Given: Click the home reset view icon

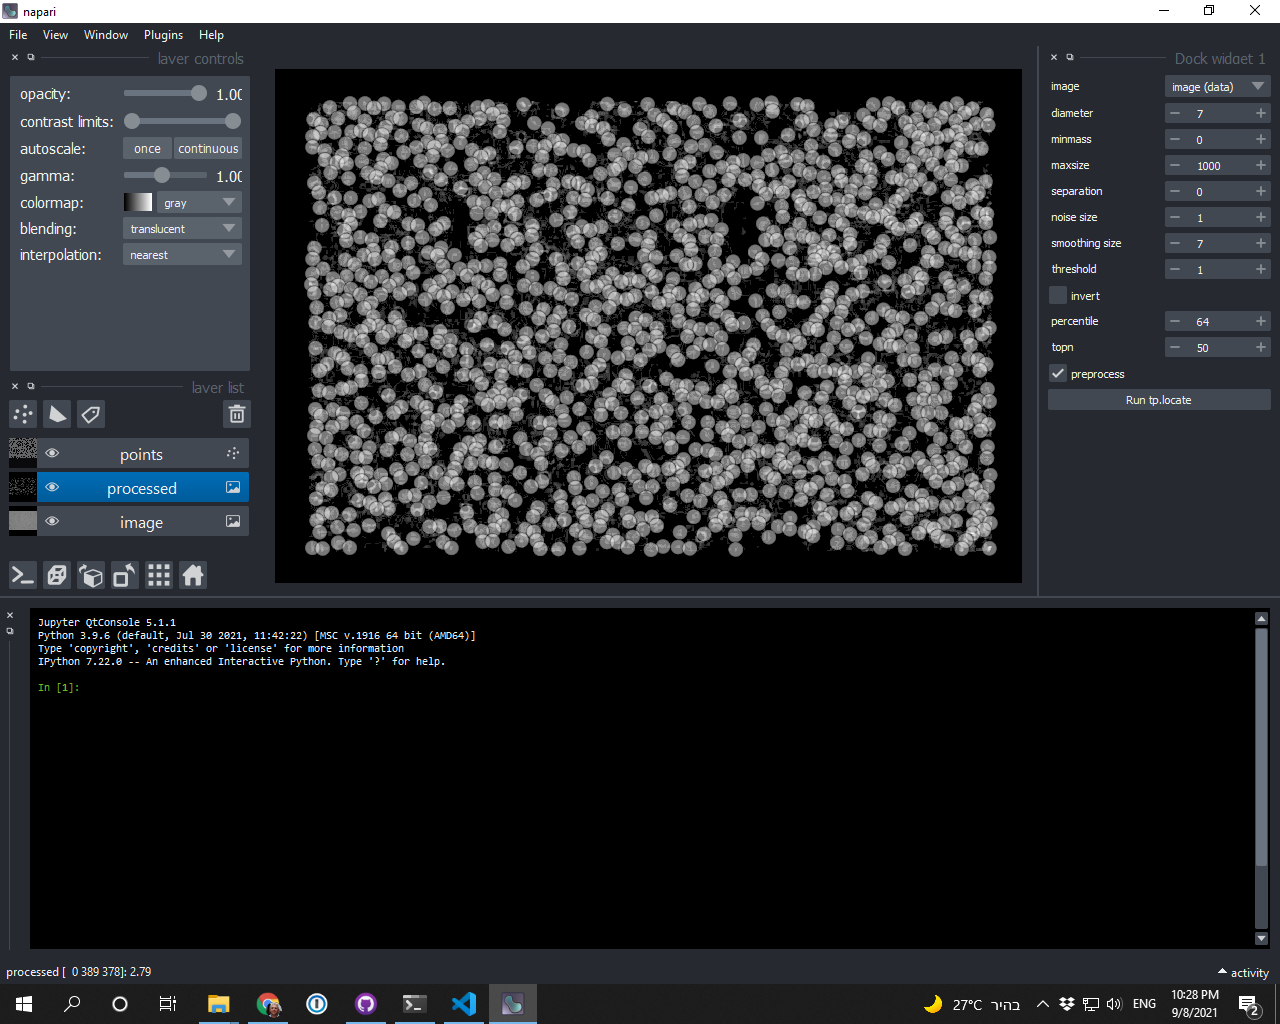Looking at the screenshot, I should pos(192,575).
